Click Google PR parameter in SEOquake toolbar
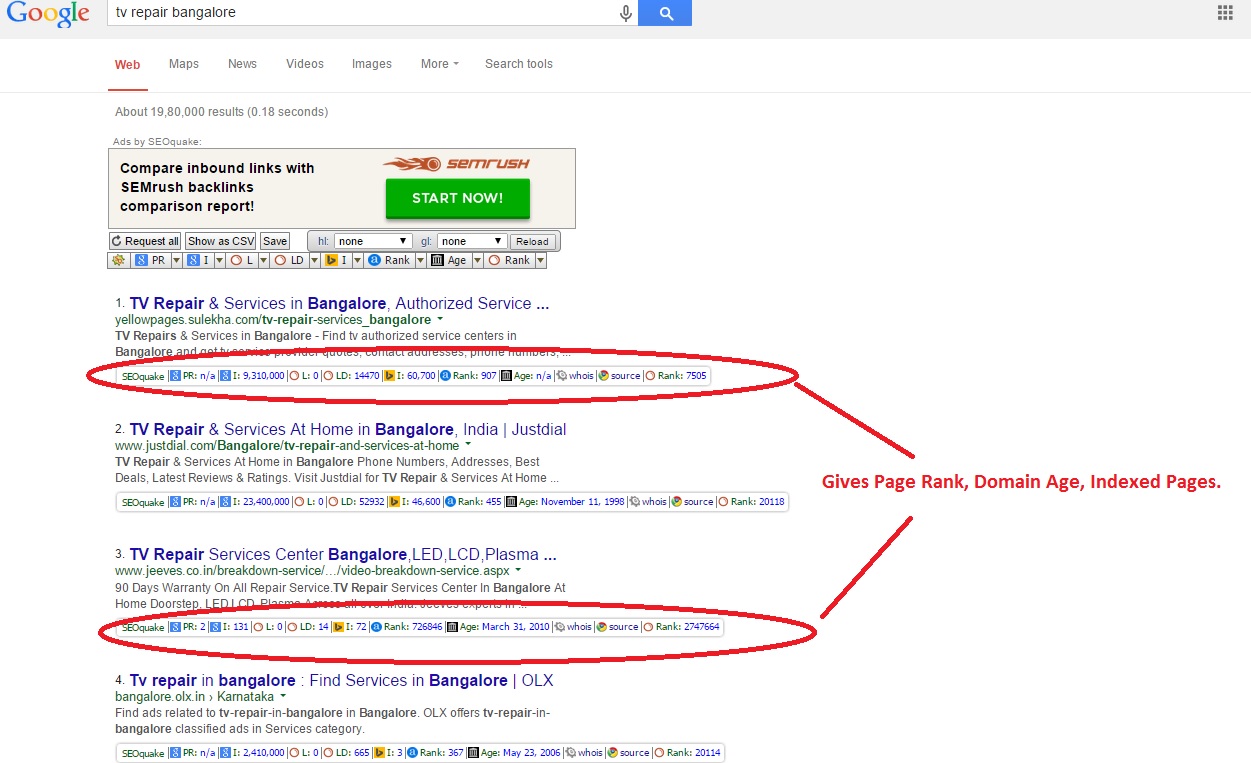This screenshot has height=763, width=1251. [151, 260]
